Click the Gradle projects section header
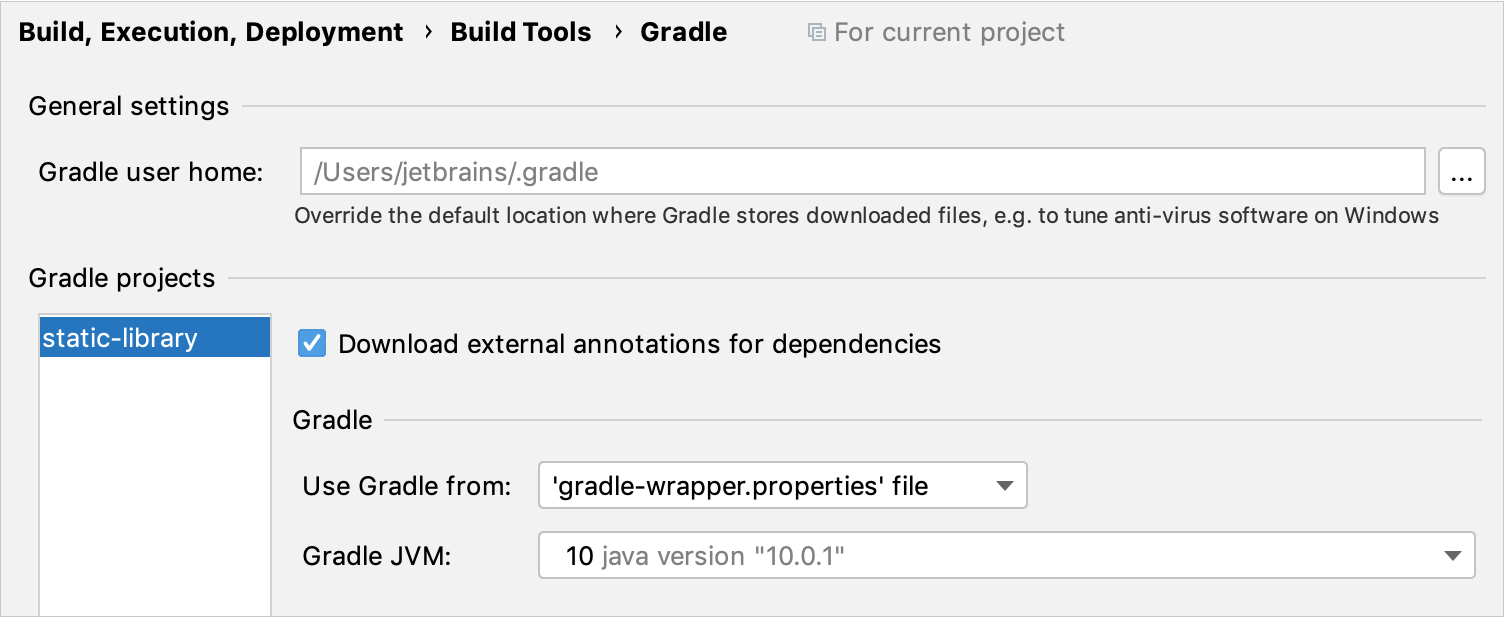 [121, 278]
